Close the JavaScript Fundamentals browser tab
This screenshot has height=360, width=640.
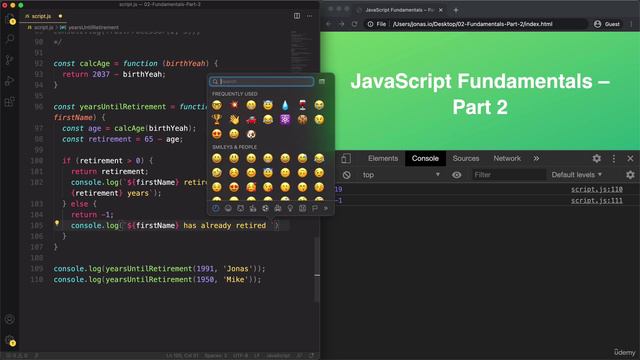point(441,10)
